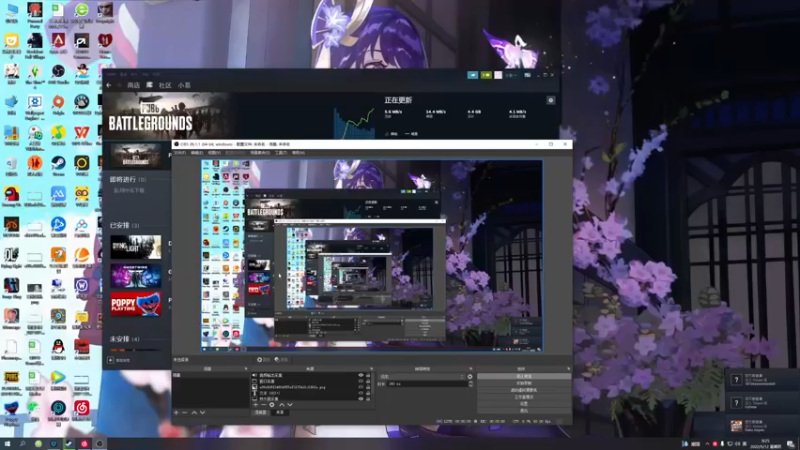Toggle visibility of the window capture source
This screenshot has height=450, width=800.
tap(361, 381)
